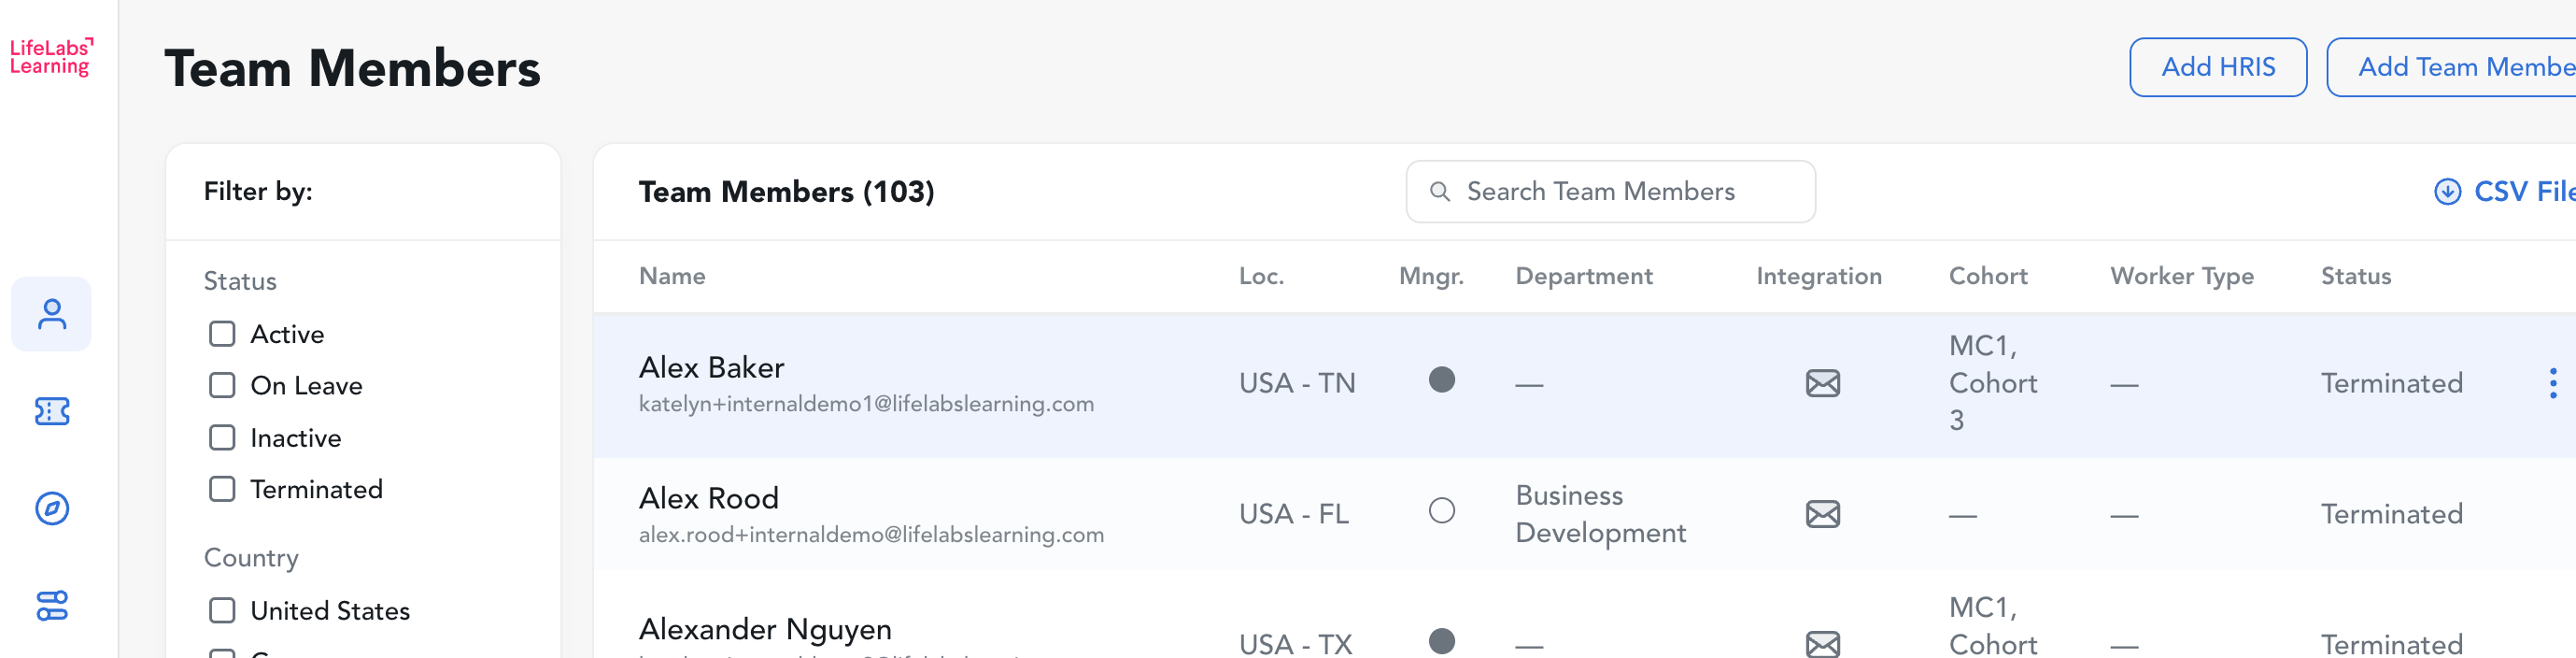Click Alex Baker's MC1, Cohort 3 cell
This screenshot has width=2576, height=658.
click(x=1992, y=383)
